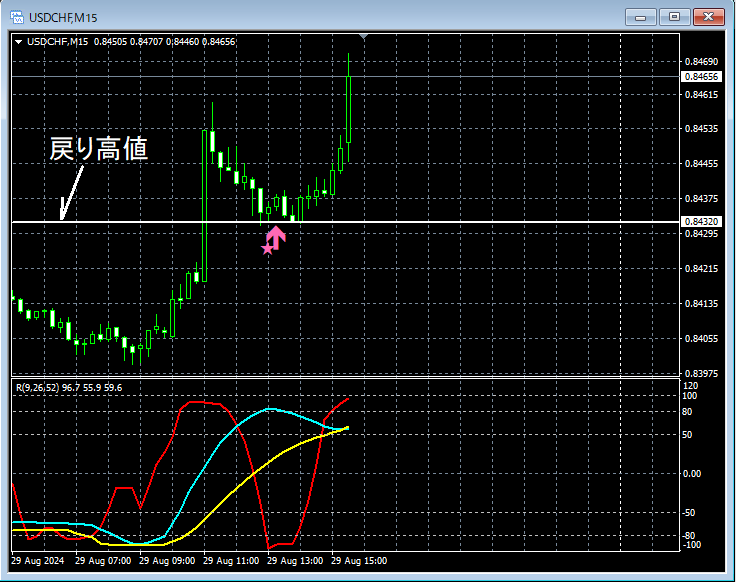Screen dimensions: 737x582
Task: Click the 0.84055 price scale value
Action: [701, 338]
